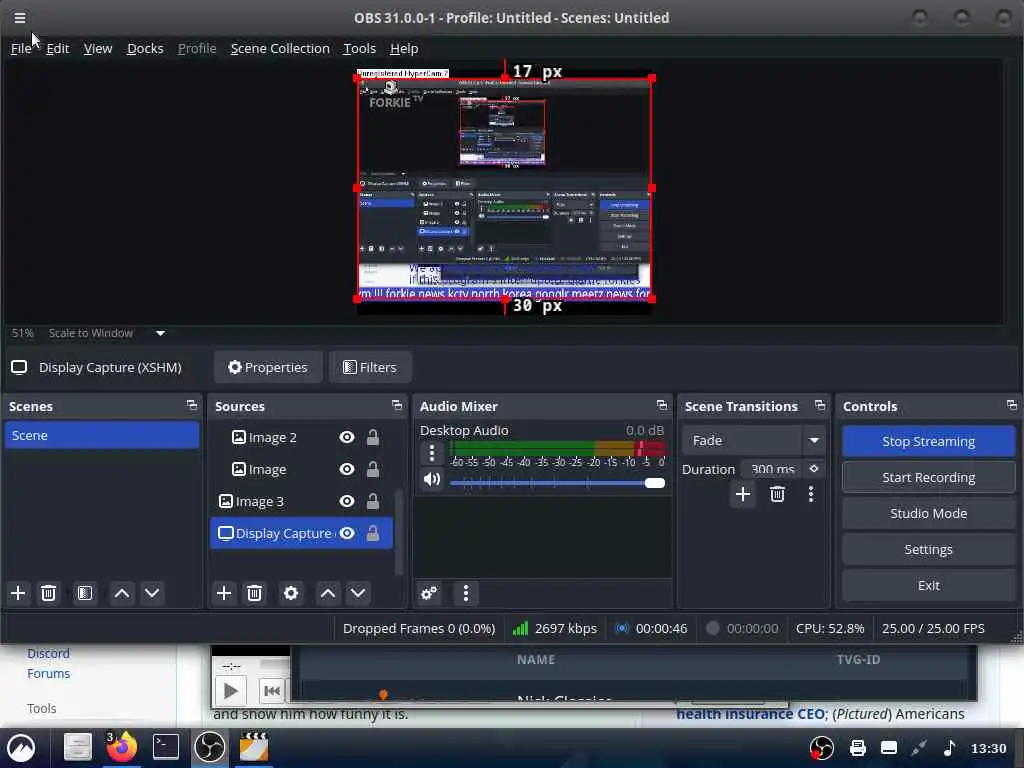1024x768 pixels.
Task: Move source down with arrow icon
Action: coord(358,593)
